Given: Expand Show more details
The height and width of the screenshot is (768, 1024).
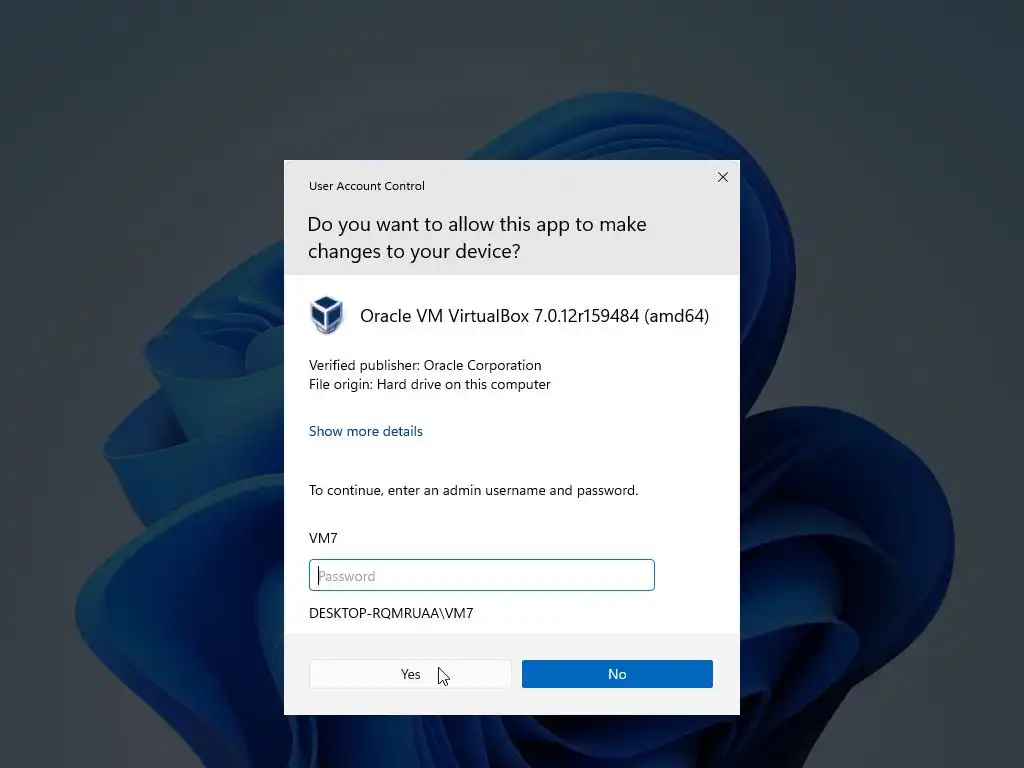Looking at the screenshot, I should (366, 431).
